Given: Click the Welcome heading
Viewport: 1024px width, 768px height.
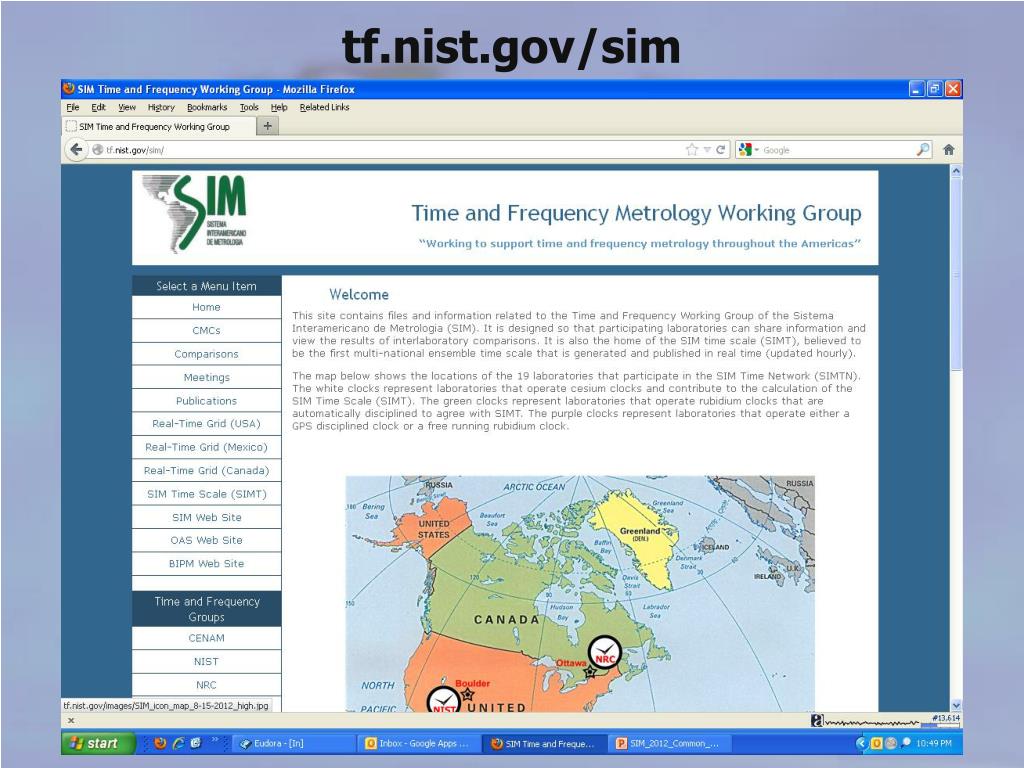Looking at the screenshot, I should (359, 295).
